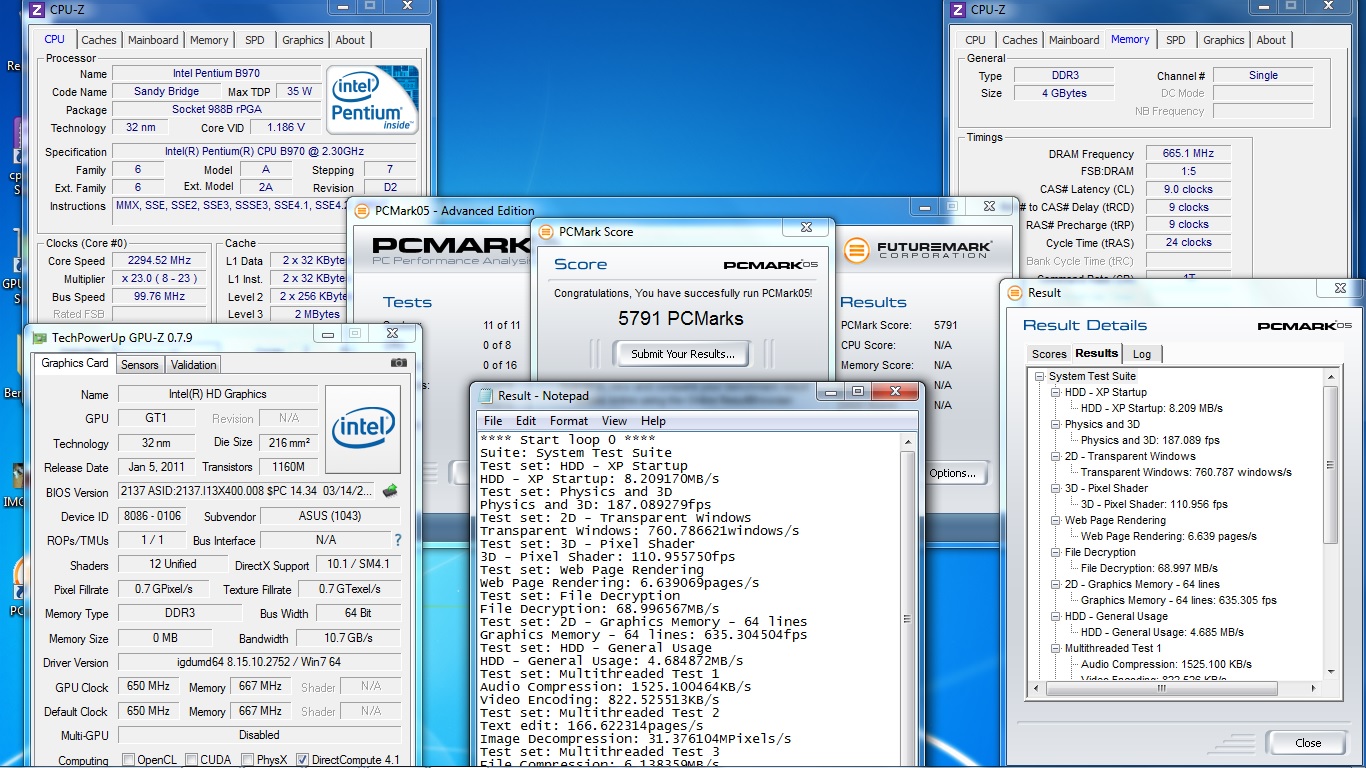Collapse the Physics and 3D node
1366x768 pixels.
pyautogui.click(x=1056, y=424)
